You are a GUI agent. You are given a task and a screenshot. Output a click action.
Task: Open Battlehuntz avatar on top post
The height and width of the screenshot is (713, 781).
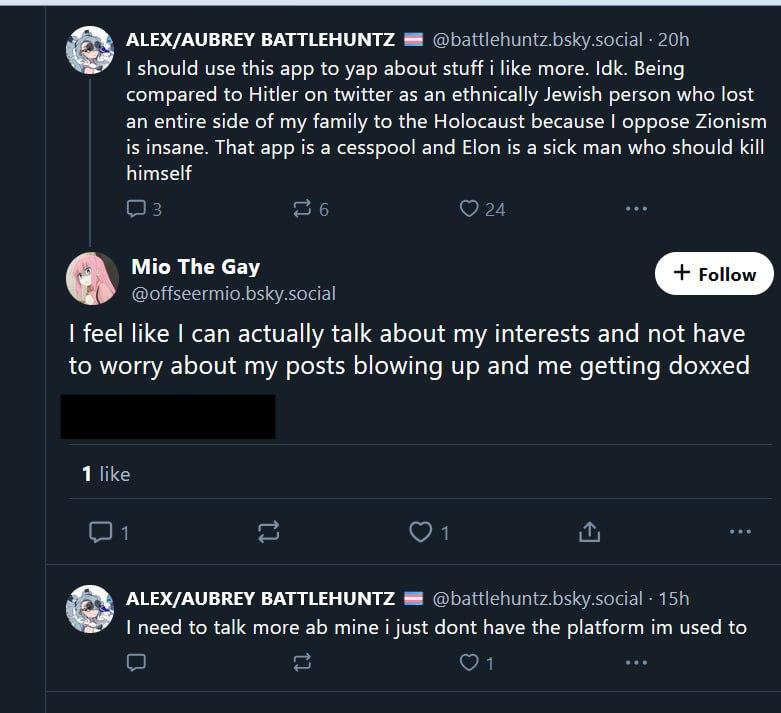pos(90,50)
